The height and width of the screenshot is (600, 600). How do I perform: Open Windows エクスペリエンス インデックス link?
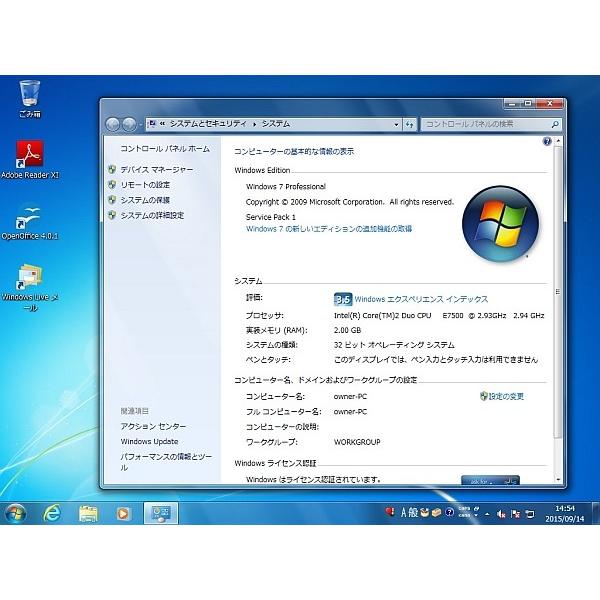[x=421, y=299]
